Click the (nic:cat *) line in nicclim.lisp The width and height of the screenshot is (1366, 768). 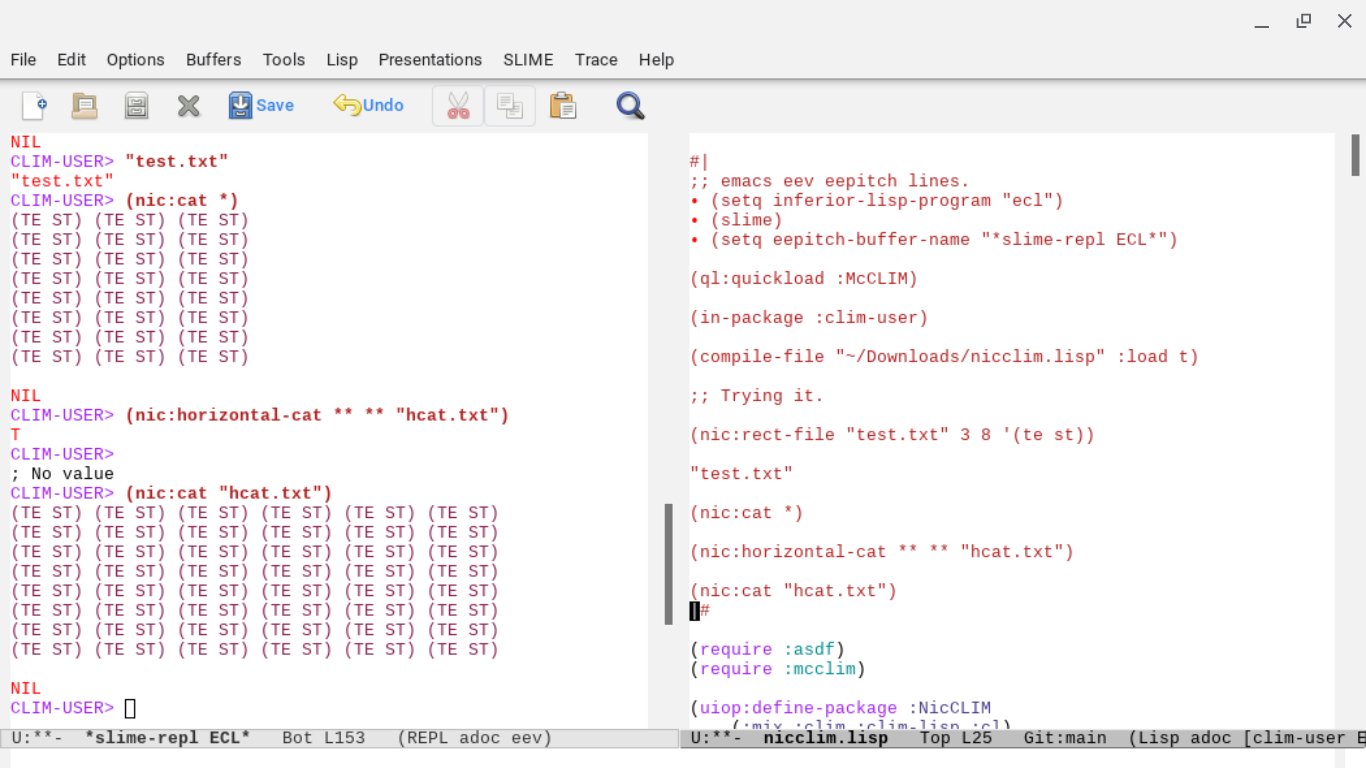[x=746, y=513]
